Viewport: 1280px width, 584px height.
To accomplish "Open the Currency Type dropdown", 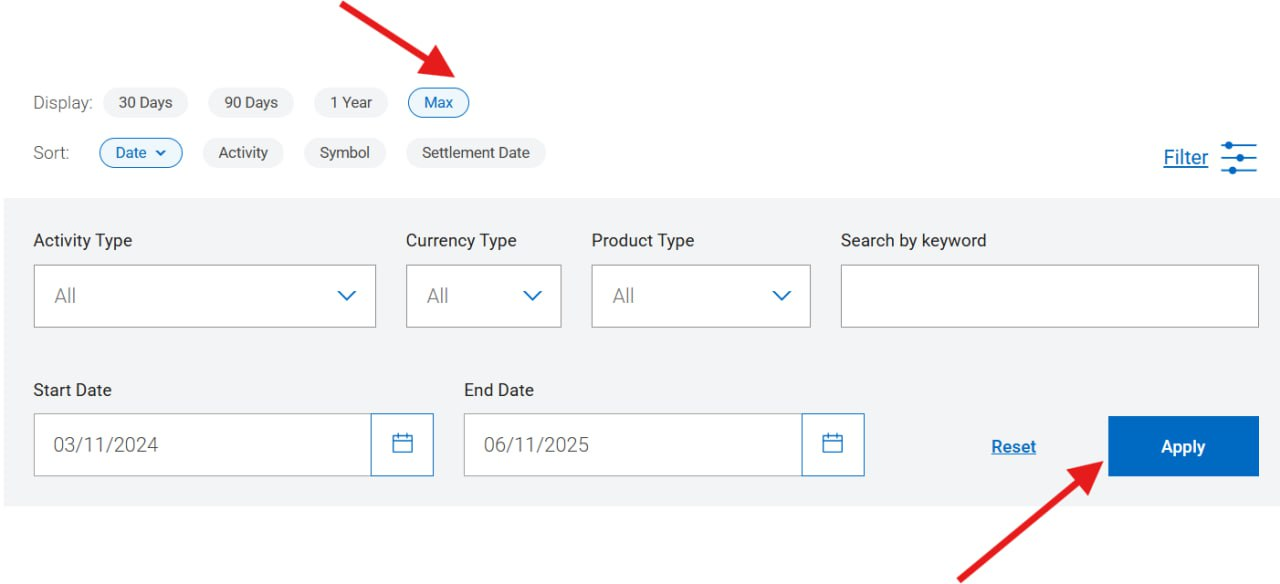I will pyautogui.click(x=483, y=296).
